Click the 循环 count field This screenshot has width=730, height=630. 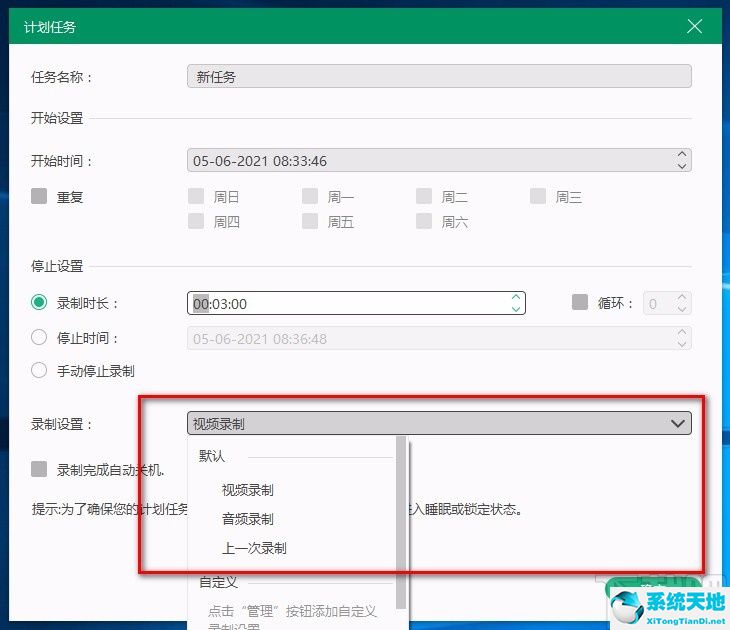click(x=667, y=304)
